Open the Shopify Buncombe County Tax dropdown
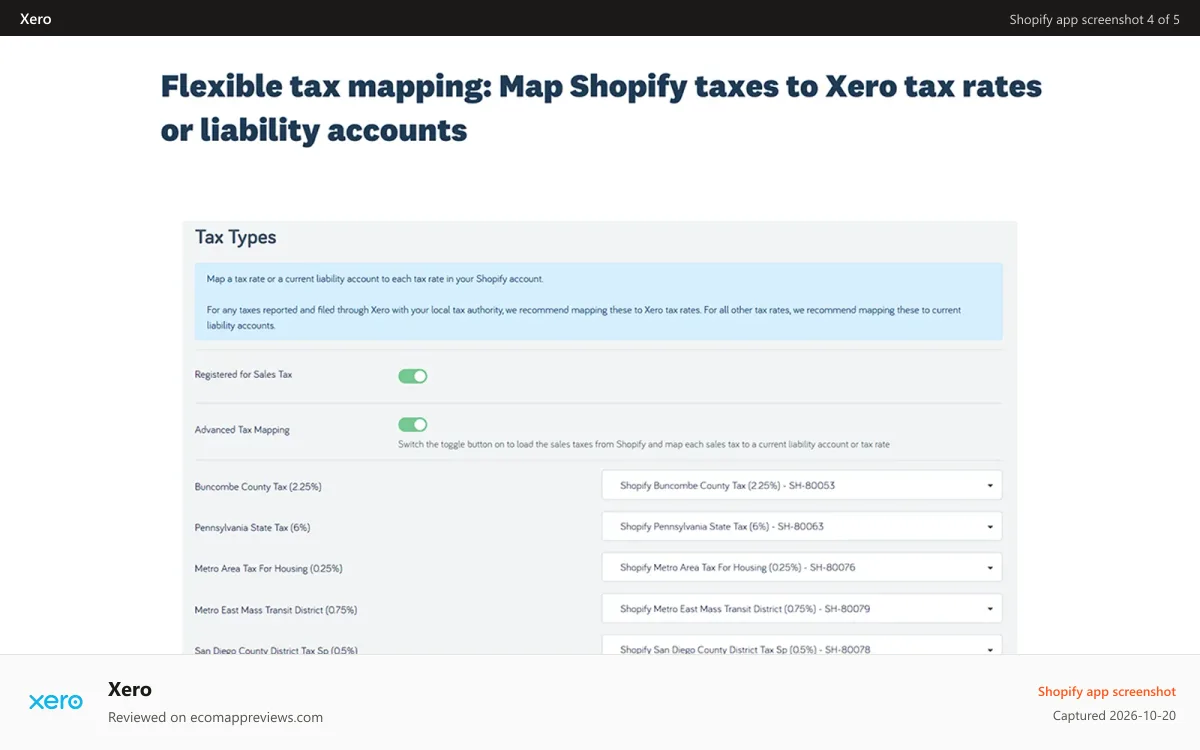This screenshot has height=750, width=1200. click(x=802, y=485)
